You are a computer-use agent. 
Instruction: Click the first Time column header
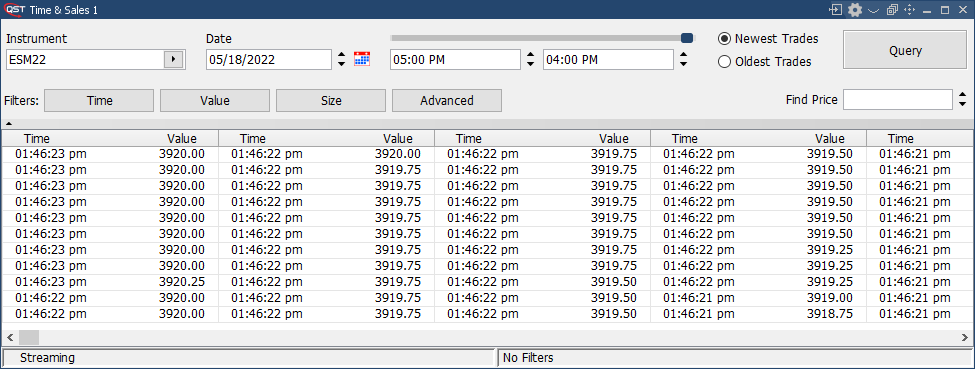tap(37, 139)
